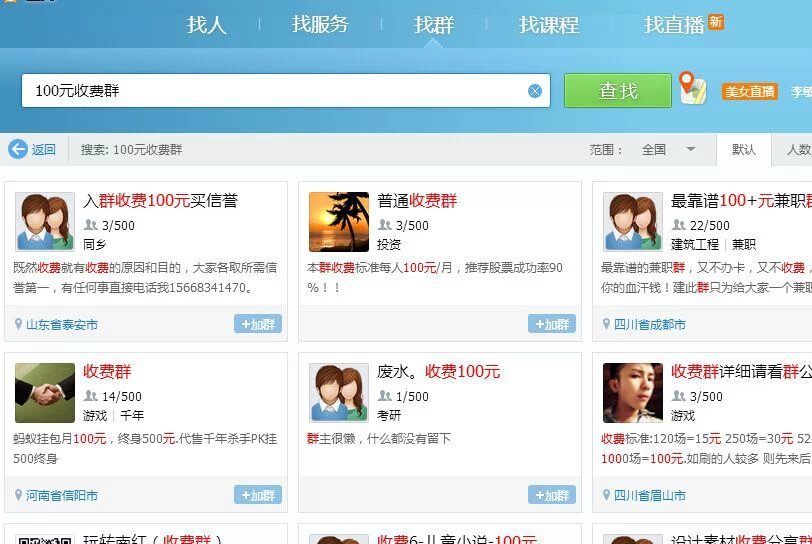
Task: Join 普通收费群 with its +加群 button
Action: point(552,324)
